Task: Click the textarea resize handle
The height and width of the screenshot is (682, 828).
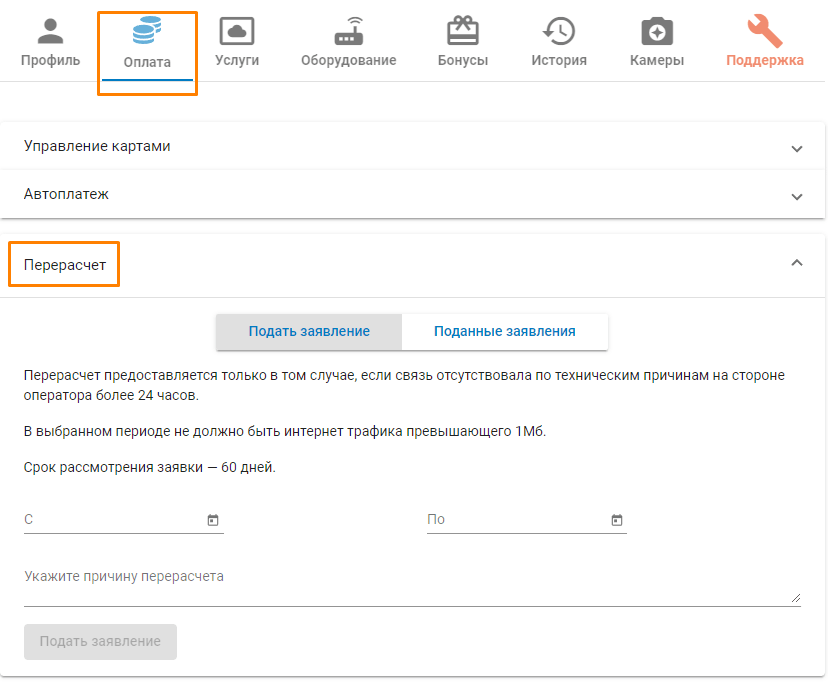Action: 796,598
